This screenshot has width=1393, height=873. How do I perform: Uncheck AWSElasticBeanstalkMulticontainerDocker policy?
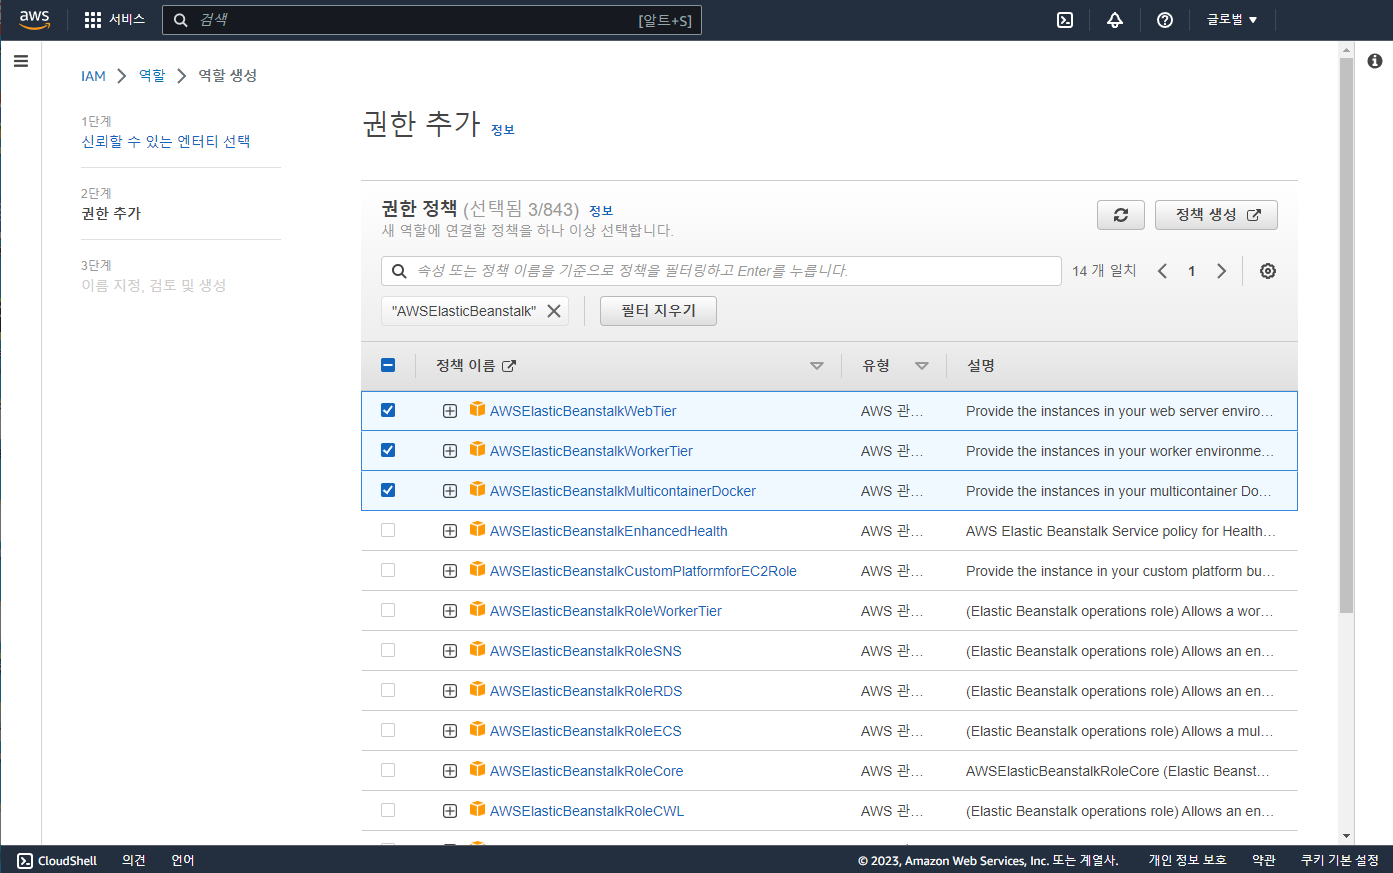[388, 490]
